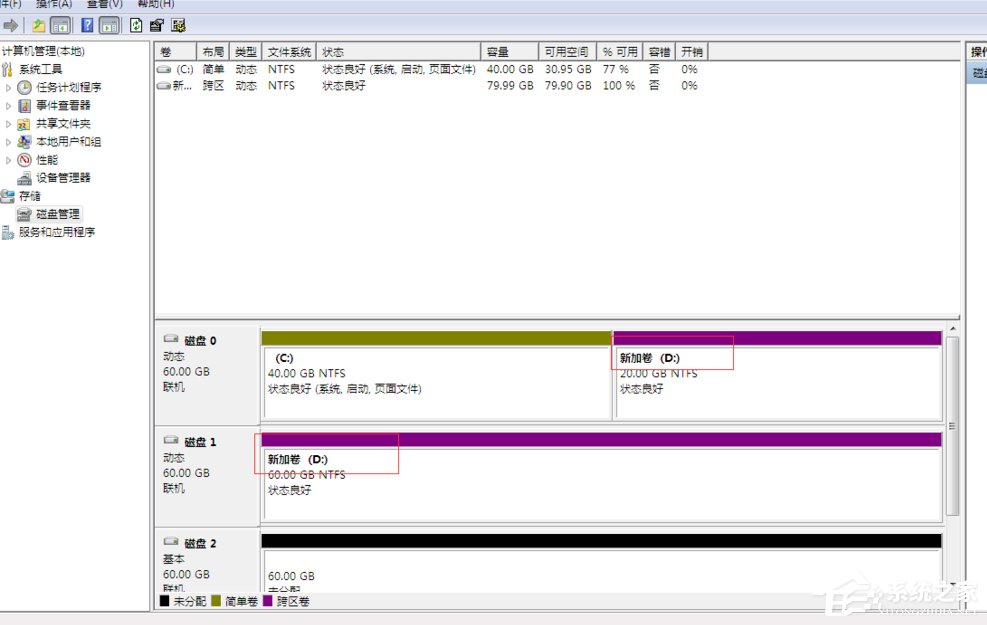Open the 任务计划程序 sidebar item
Screen dimensions: 987x625
click(58, 87)
